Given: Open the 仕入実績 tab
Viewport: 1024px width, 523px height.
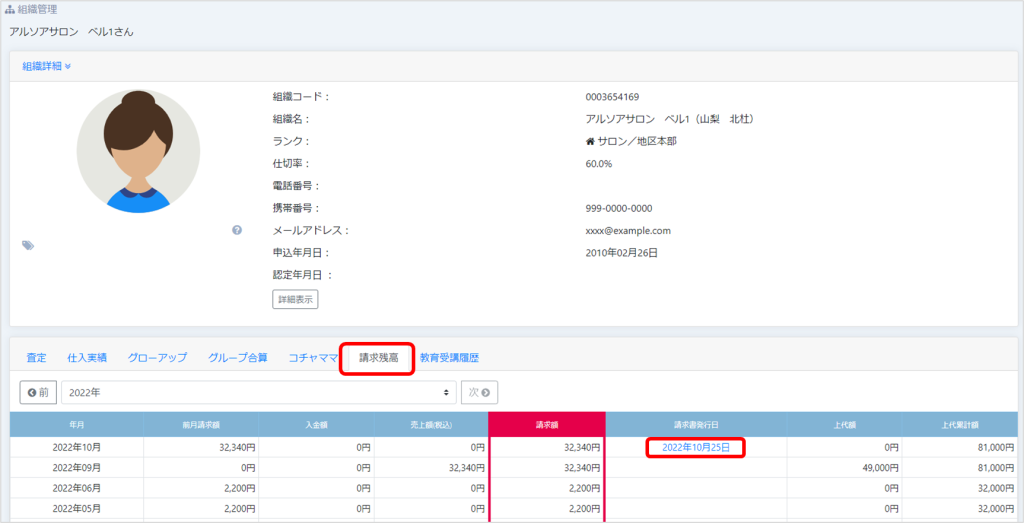Looking at the screenshot, I should [x=87, y=358].
